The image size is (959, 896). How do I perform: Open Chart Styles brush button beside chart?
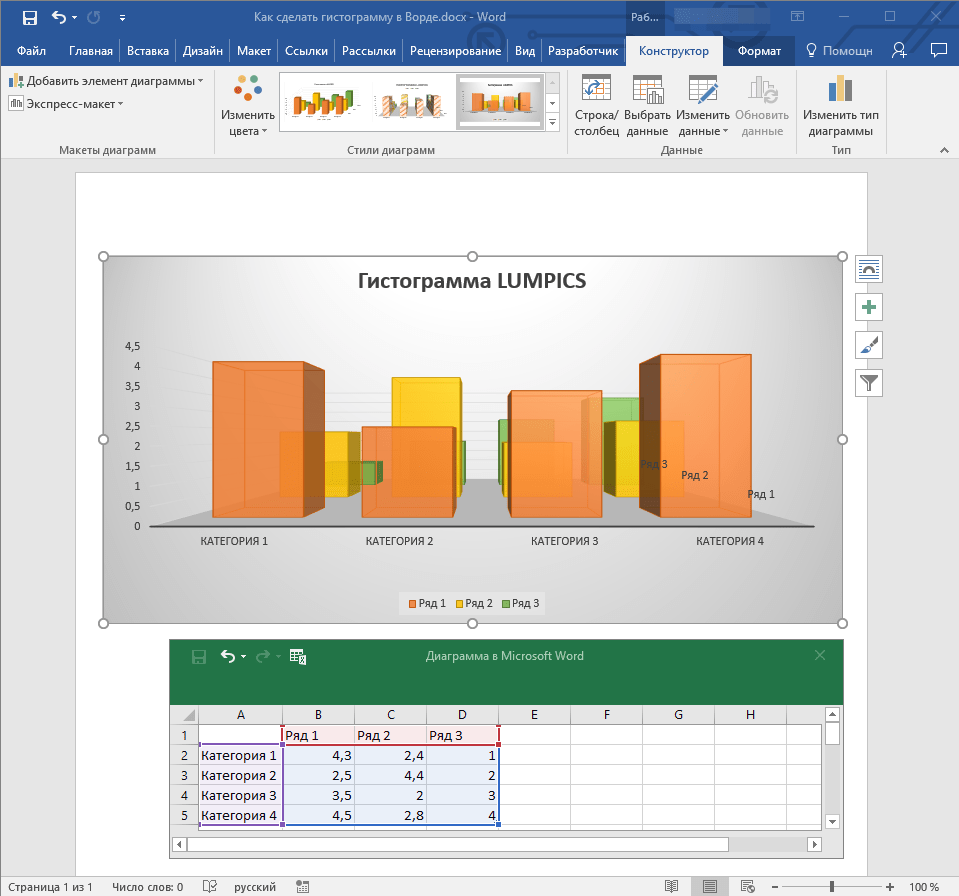pos(869,345)
